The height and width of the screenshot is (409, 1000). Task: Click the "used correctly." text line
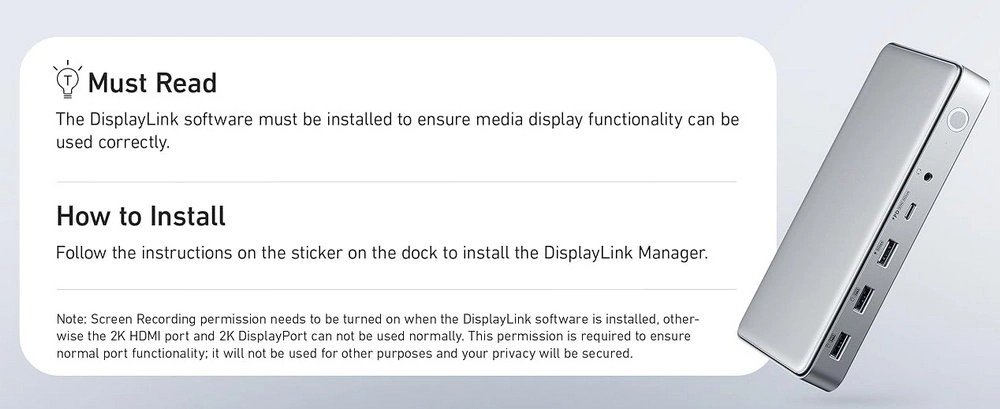114,144
